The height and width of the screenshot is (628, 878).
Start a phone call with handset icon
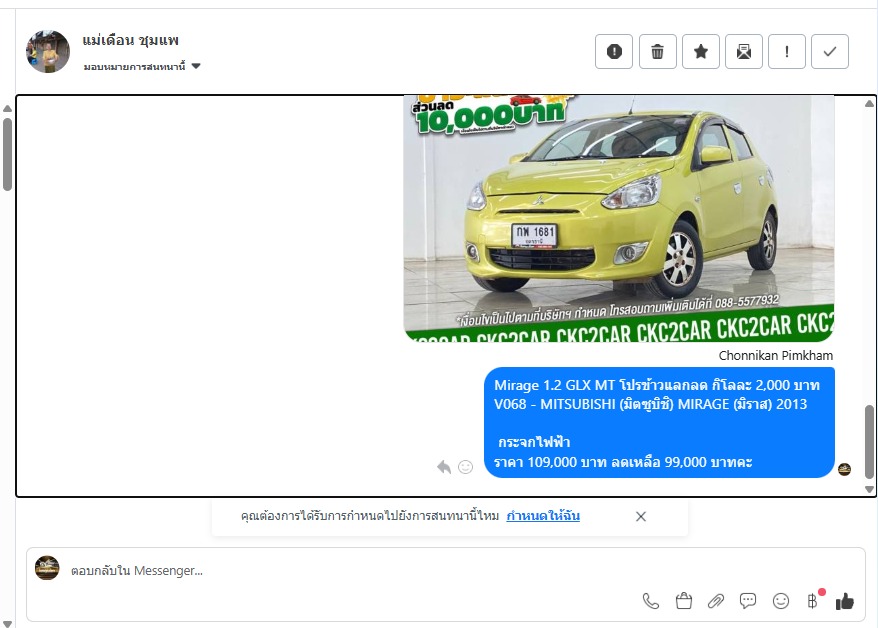651,601
